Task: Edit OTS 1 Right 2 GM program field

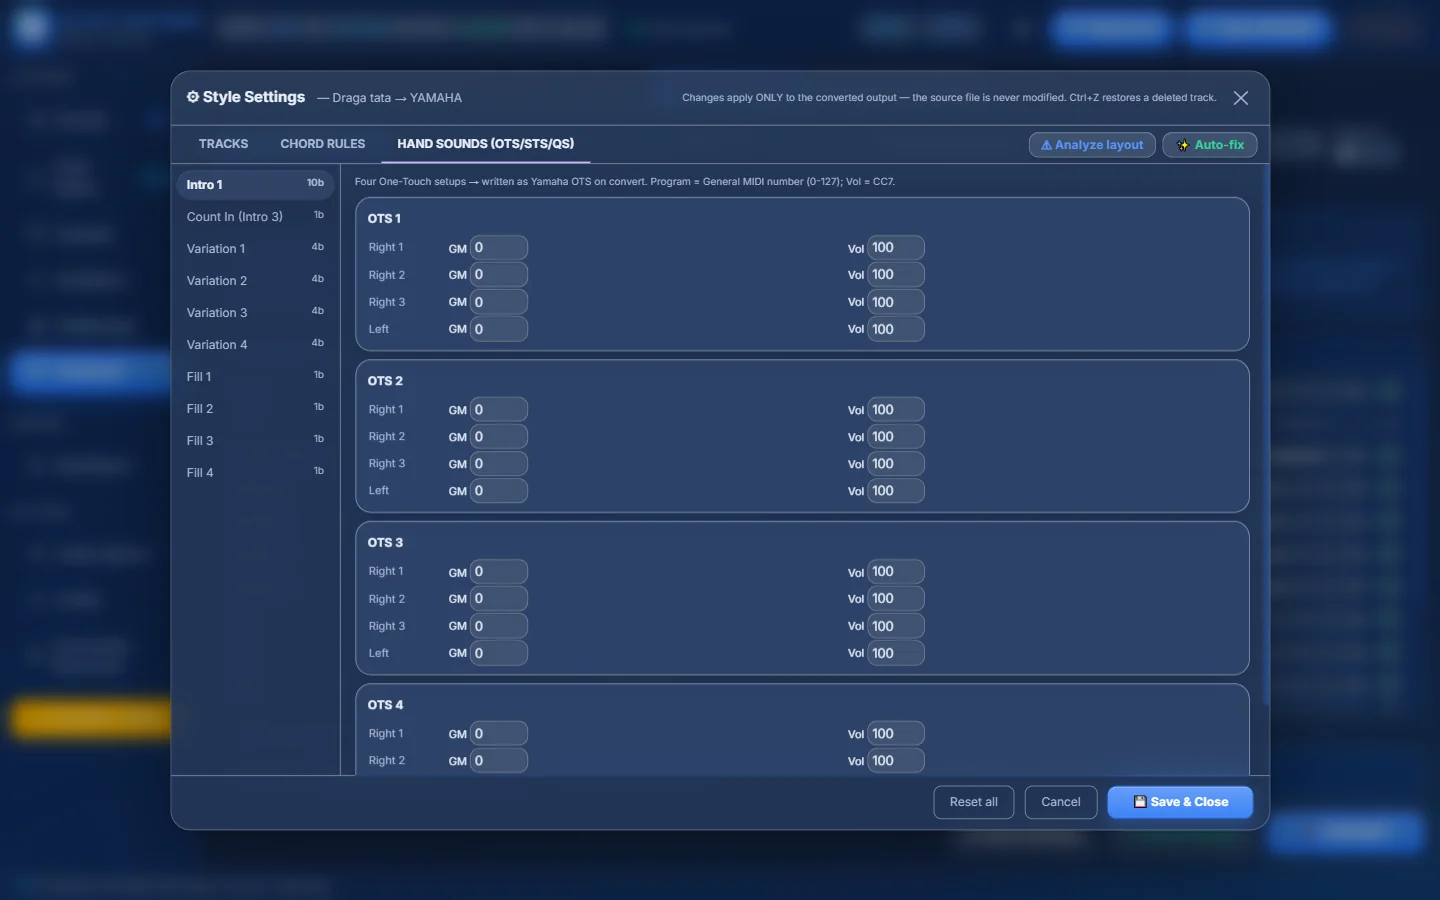Action: click(499, 274)
